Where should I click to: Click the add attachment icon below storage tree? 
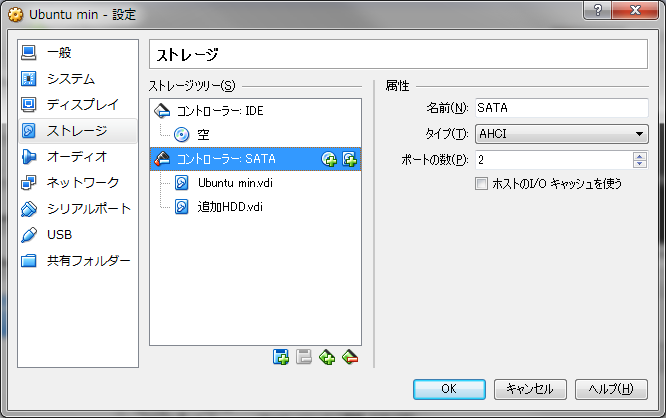(x=327, y=357)
